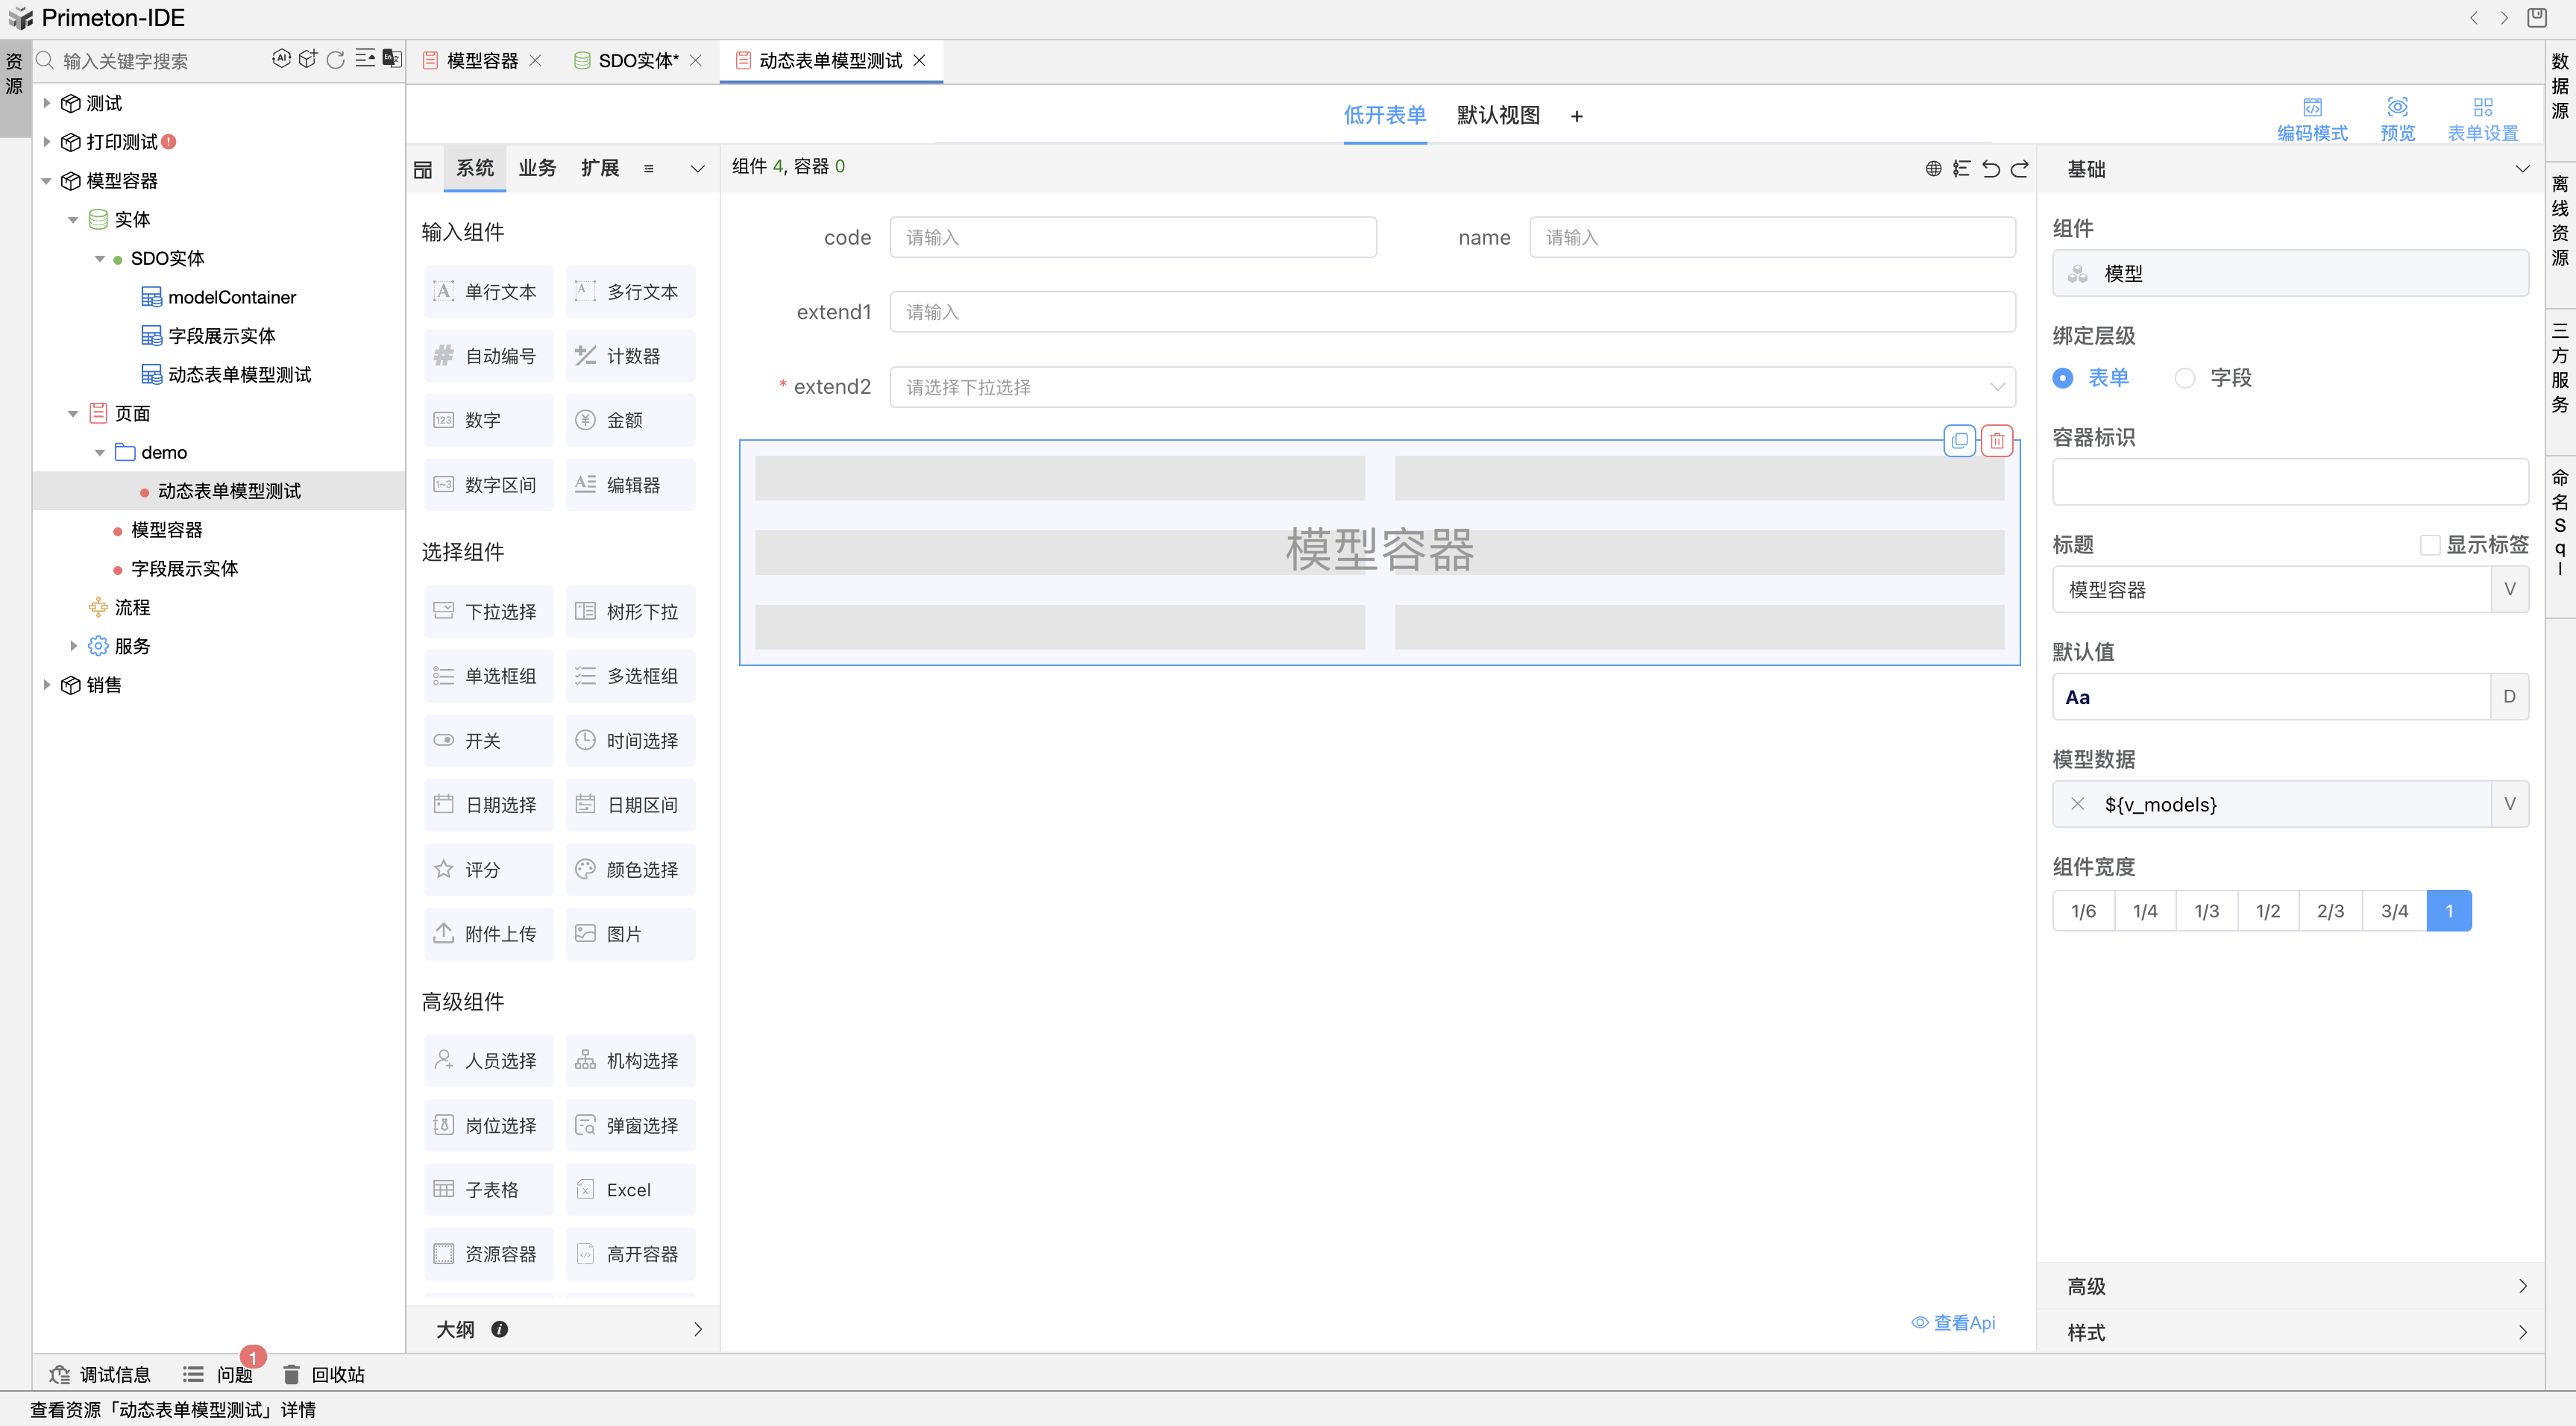The height and width of the screenshot is (1426, 2576).
Task: Click the undo arrow icon in canvas toolbar
Action: click(1990, 168)
